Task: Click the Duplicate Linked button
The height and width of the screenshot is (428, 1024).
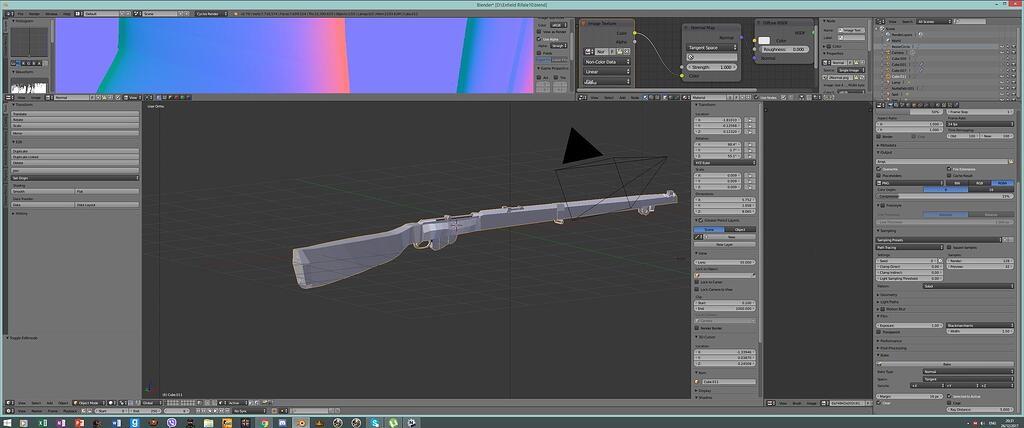Action: (75, 157)
